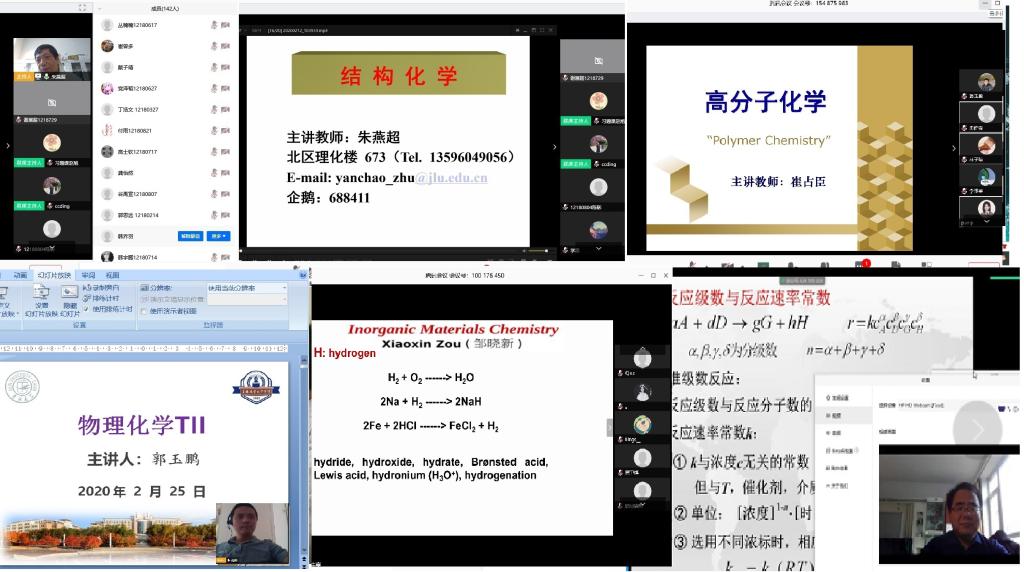Click the 排练计时 icon in the ribbon
This screenshot has height=572, width=1024.
(x=86, y=298)
